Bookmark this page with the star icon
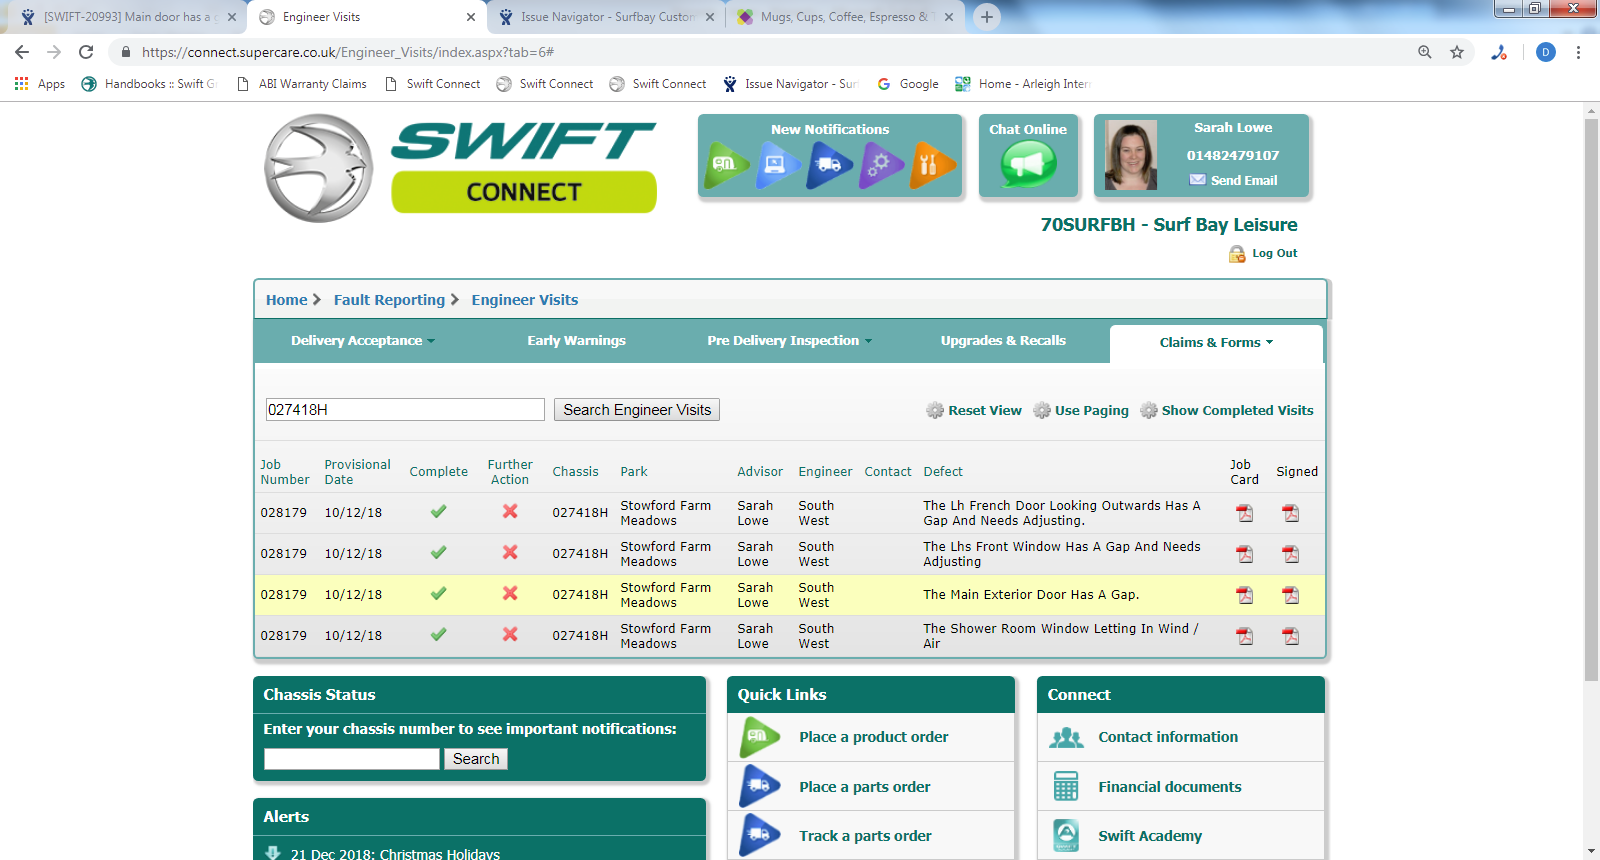This screenshot has width=1600, height=860. (1457, 52)
